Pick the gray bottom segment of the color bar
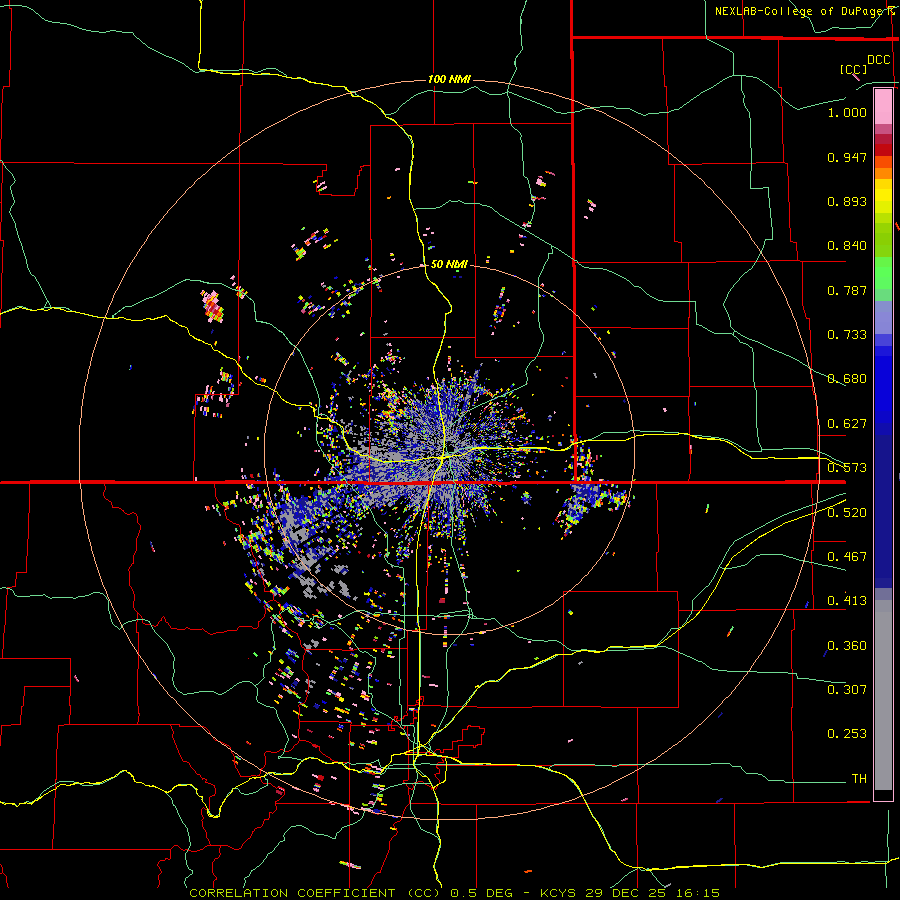 coord(883,695)
